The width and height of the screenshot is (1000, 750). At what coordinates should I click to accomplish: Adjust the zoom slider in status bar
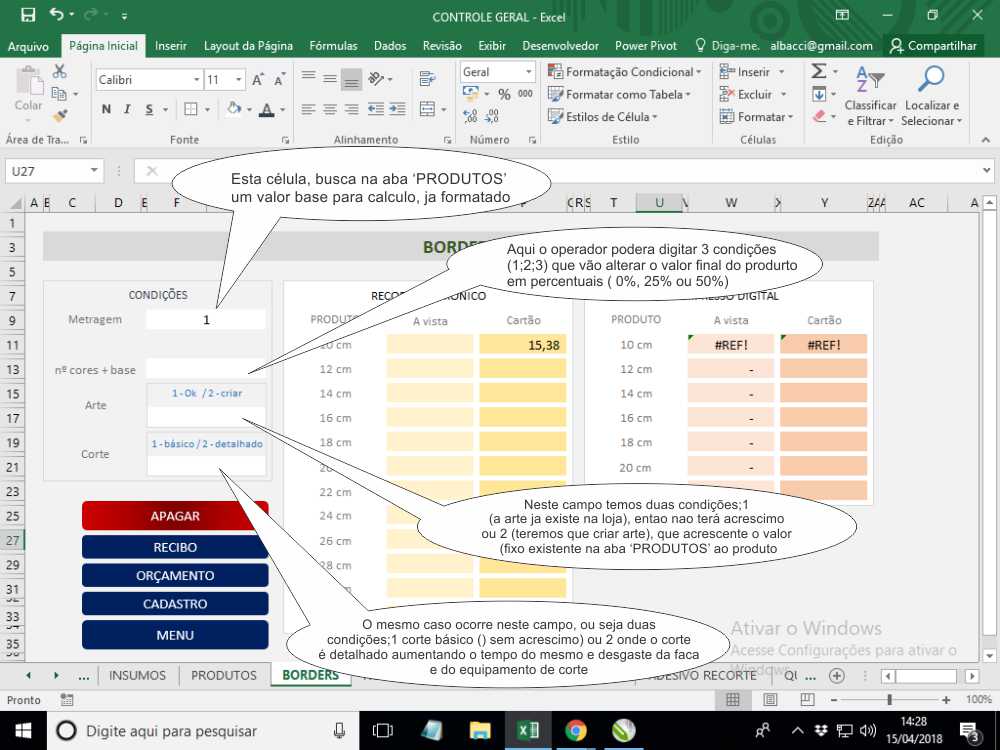[890, 700]
